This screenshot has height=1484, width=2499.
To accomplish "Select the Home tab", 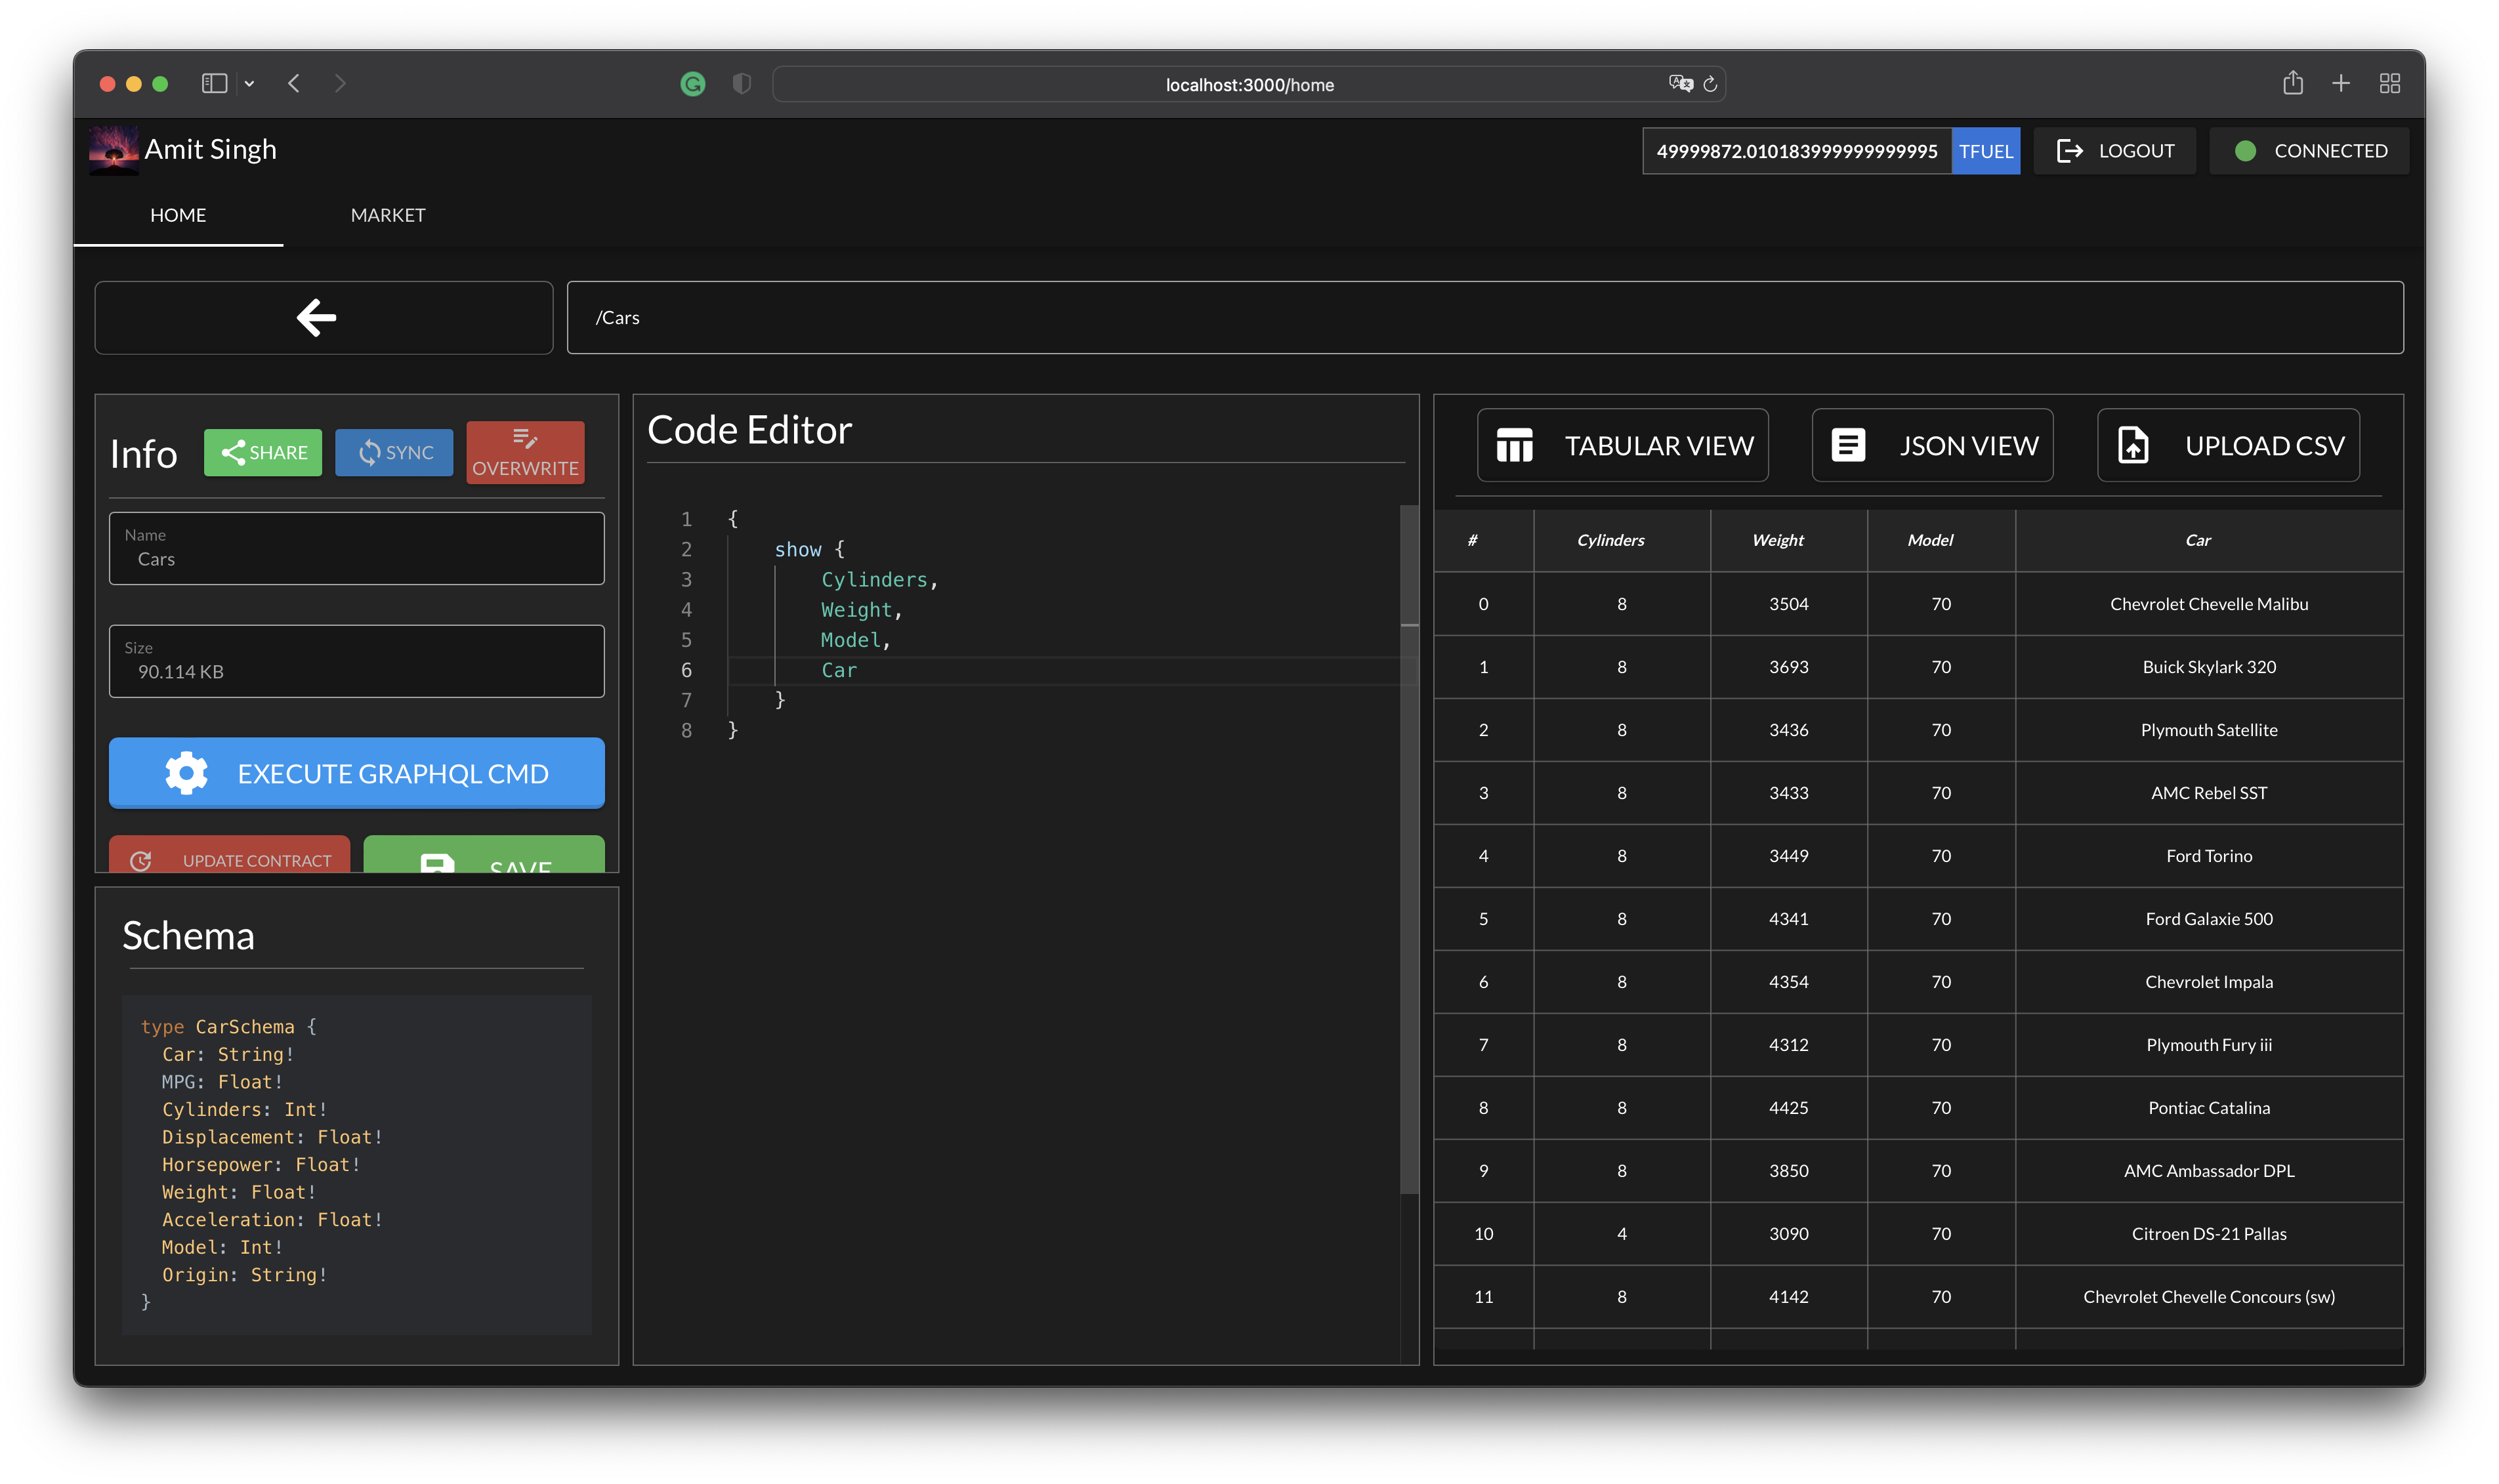I will pyautogui.click(x=178, y=215).
